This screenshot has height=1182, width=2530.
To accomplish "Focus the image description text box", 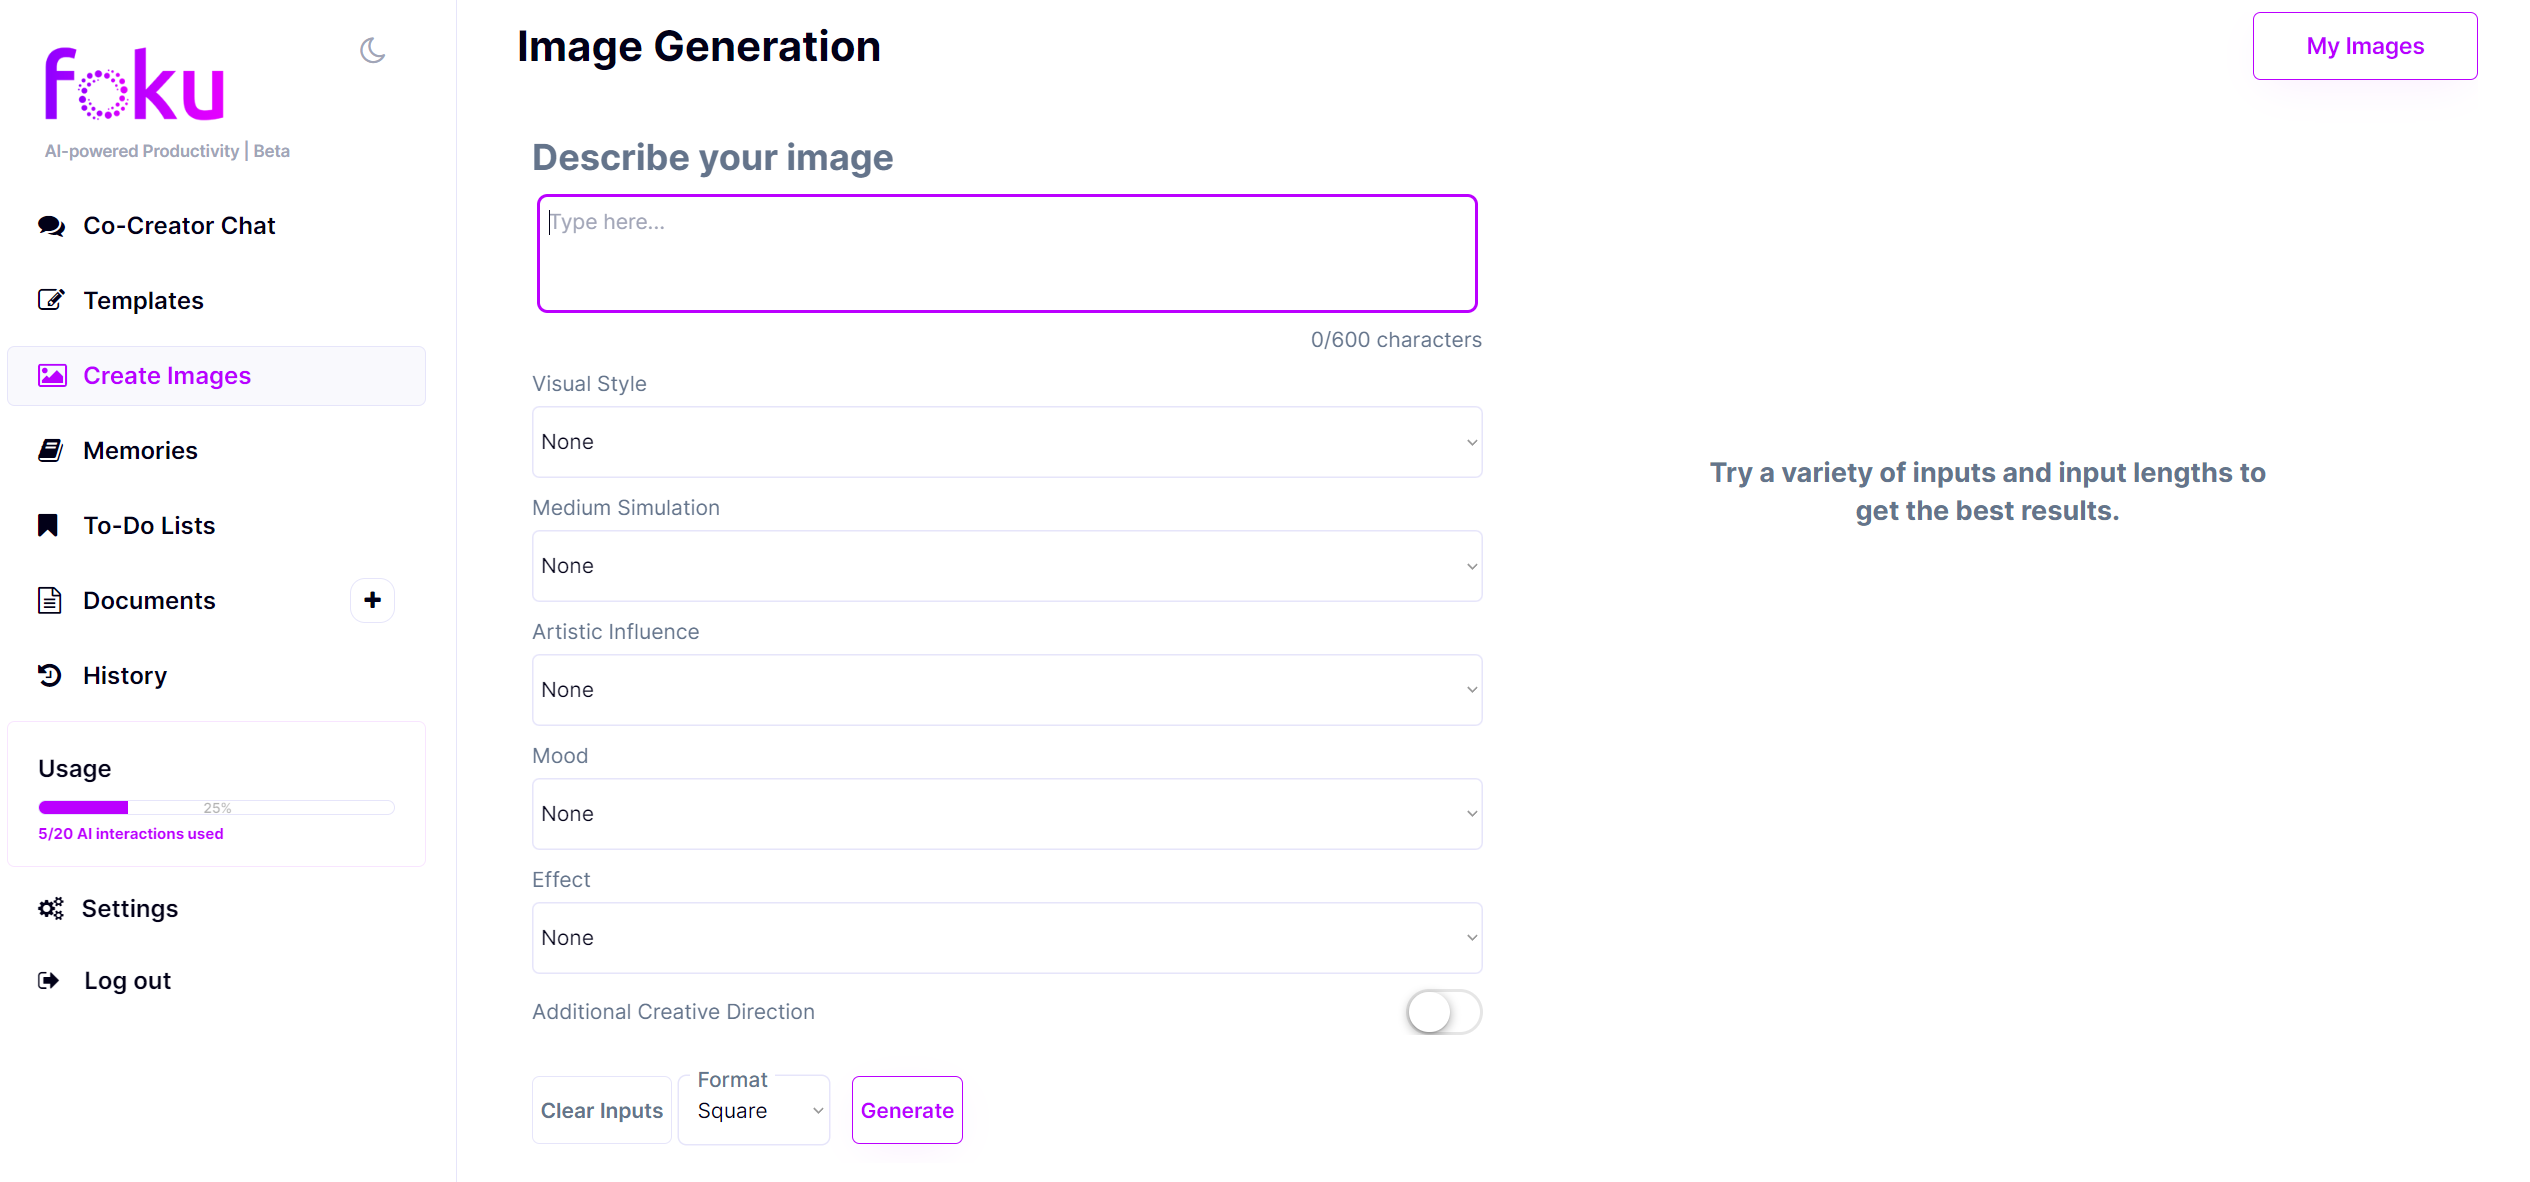I will click(x=1006, y=254).
